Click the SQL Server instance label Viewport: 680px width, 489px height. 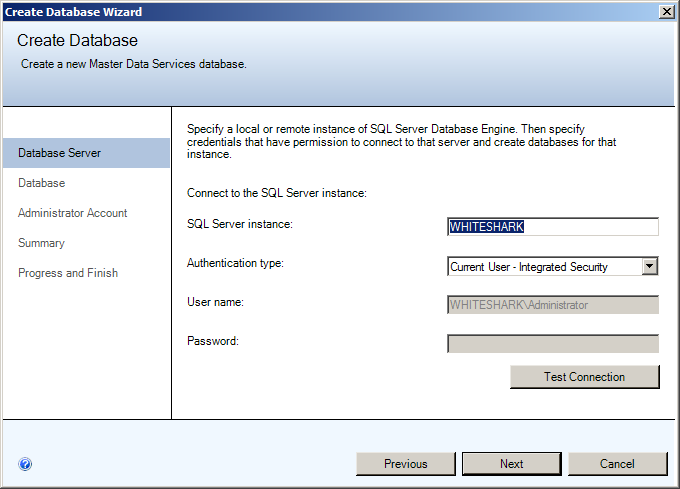[239, 224]
